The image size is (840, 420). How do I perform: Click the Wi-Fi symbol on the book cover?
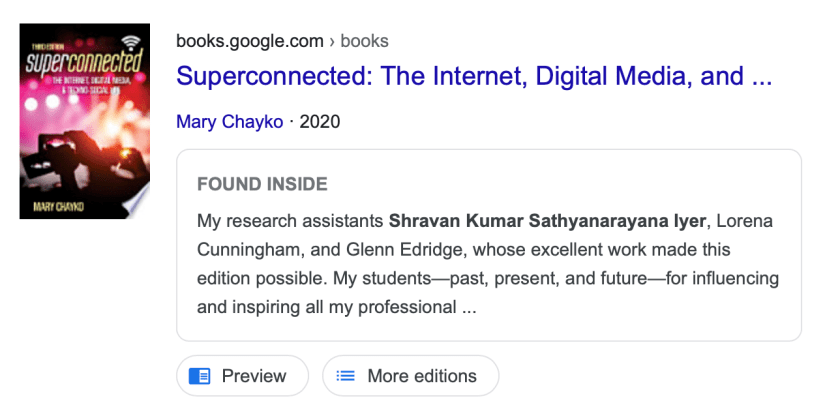pos(130,43)
